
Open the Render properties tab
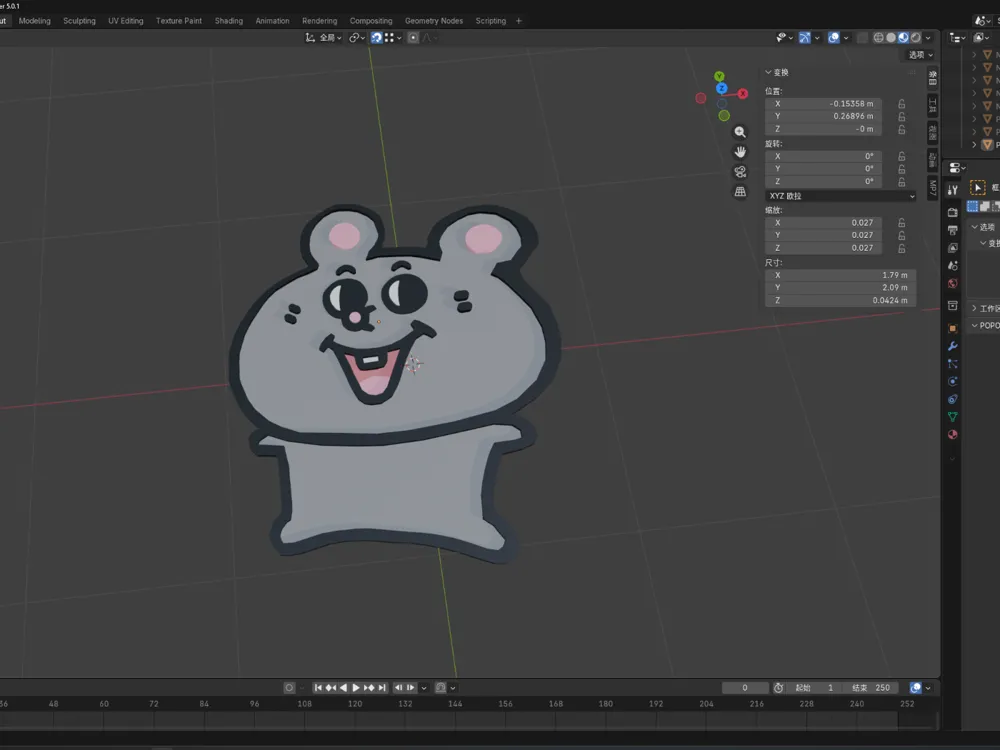point(953,212)
